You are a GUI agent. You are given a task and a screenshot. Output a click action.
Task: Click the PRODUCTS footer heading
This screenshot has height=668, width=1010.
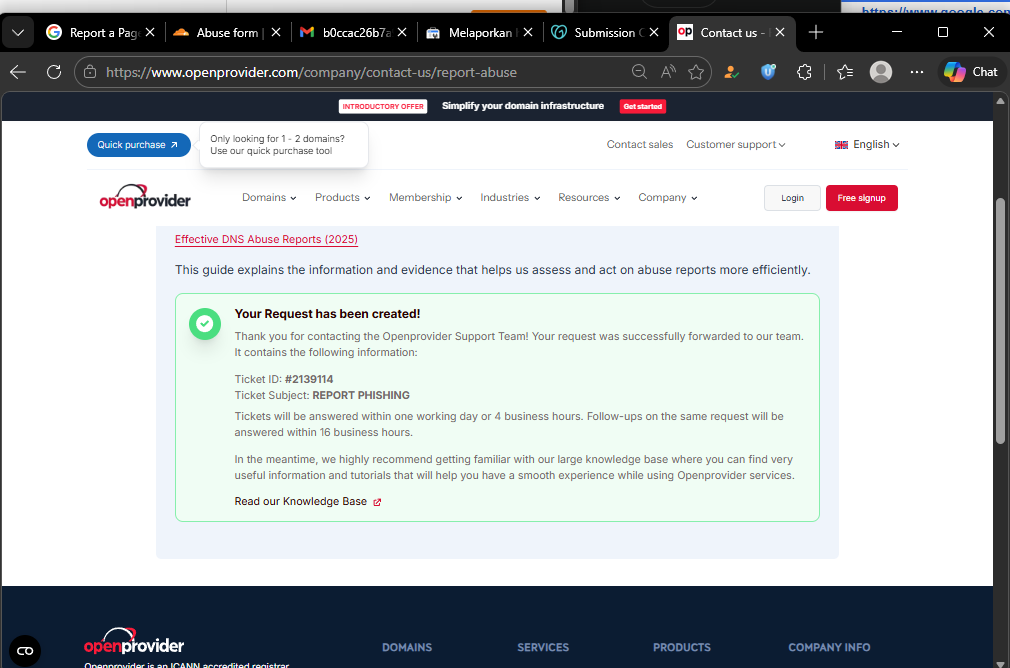[x=681, y=647]
